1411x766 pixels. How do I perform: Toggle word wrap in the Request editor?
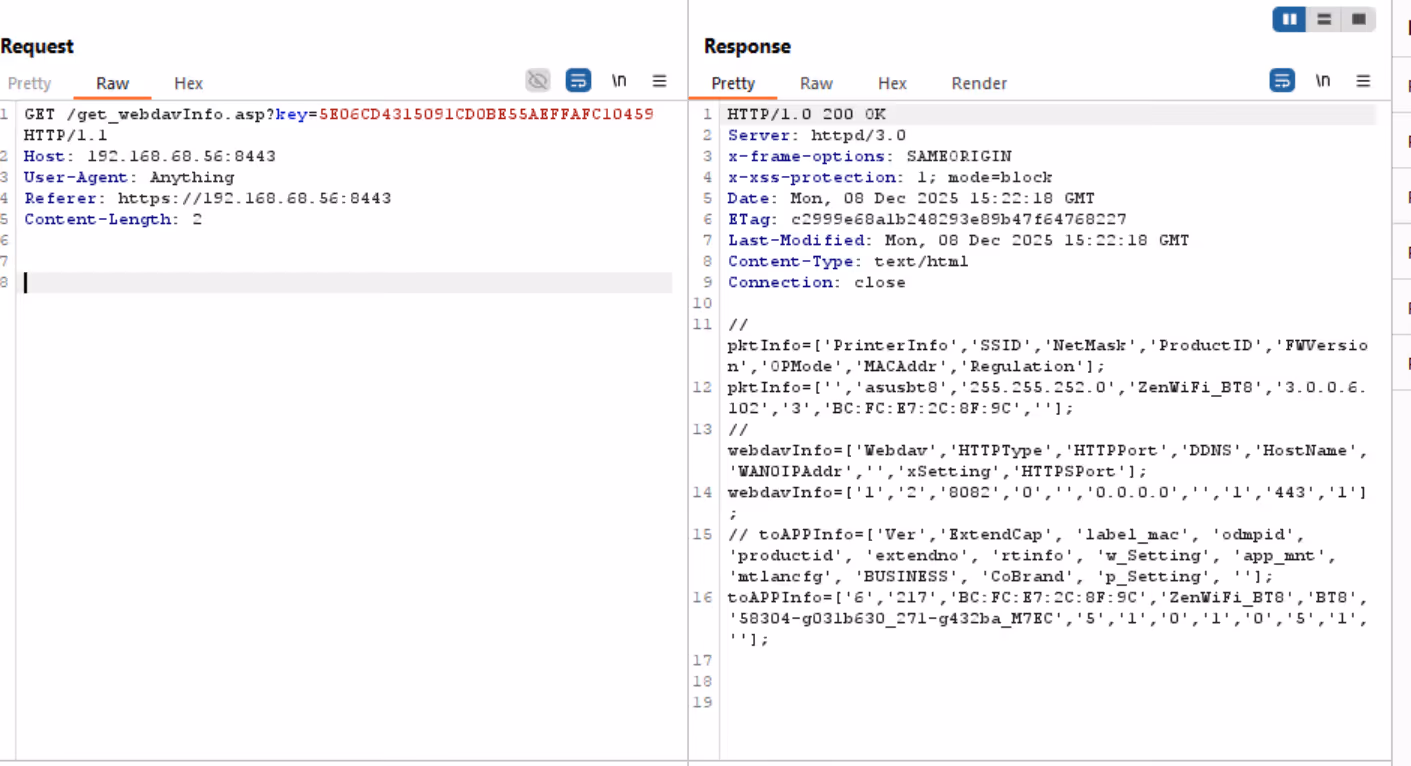coord(578,80)
